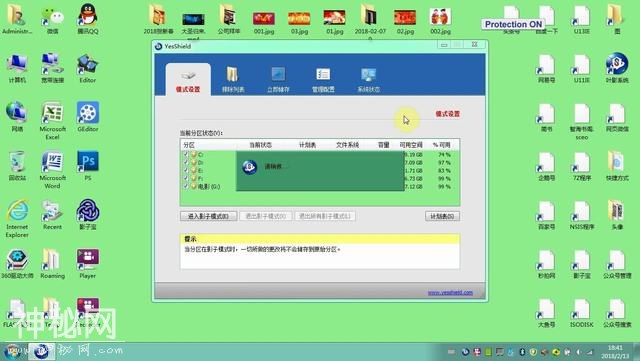Click the % 可用 column header
The height and width of the screenshot is (361, 640).
coord(441,145)
